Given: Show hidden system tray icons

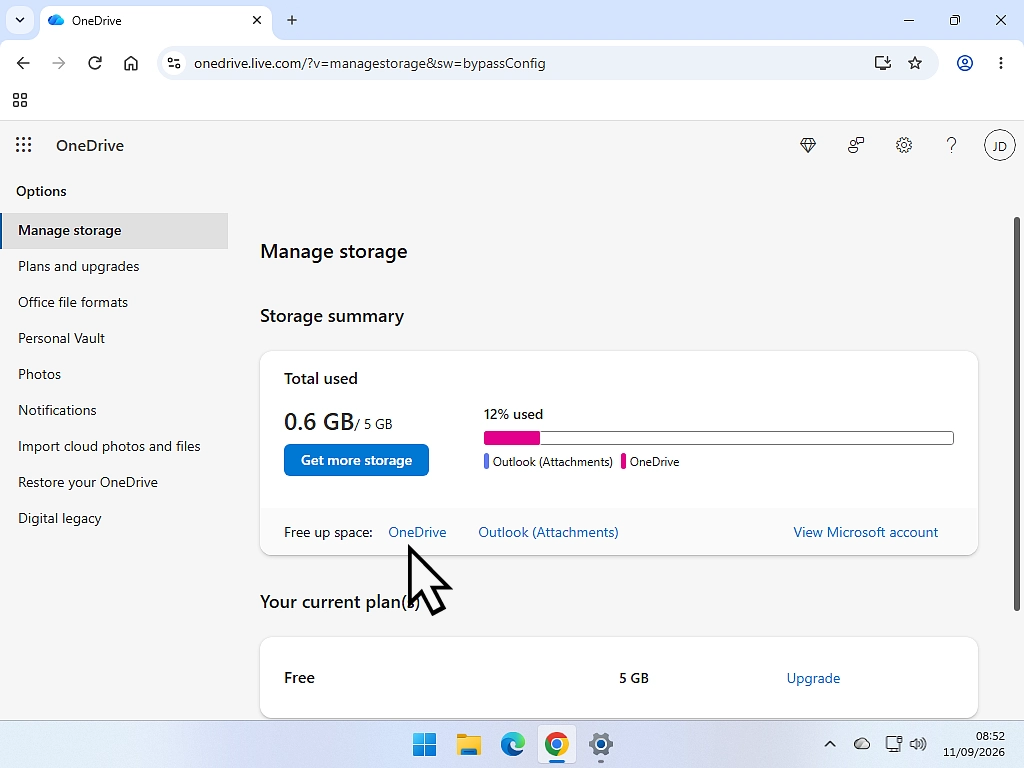Looking at the screenshot, I should click(830, 744).
